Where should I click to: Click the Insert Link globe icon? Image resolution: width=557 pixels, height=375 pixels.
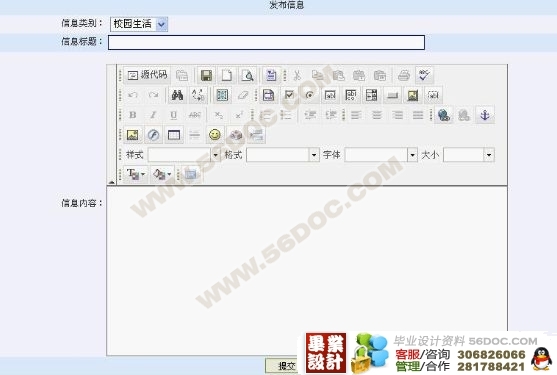pyautogui.click(x=444, y=115)
